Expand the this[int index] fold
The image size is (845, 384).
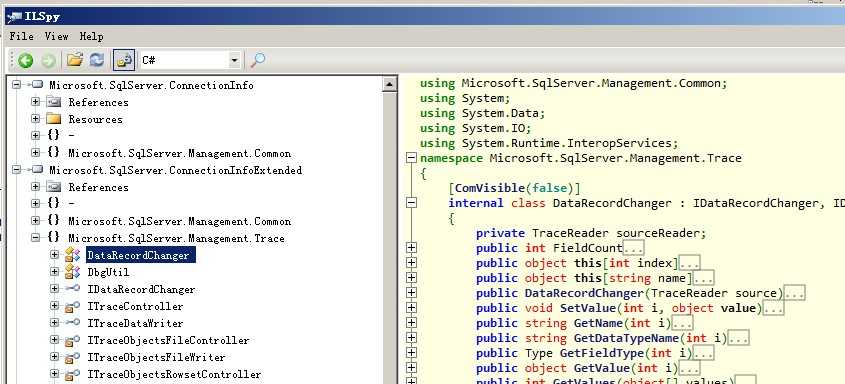[411, 263]
